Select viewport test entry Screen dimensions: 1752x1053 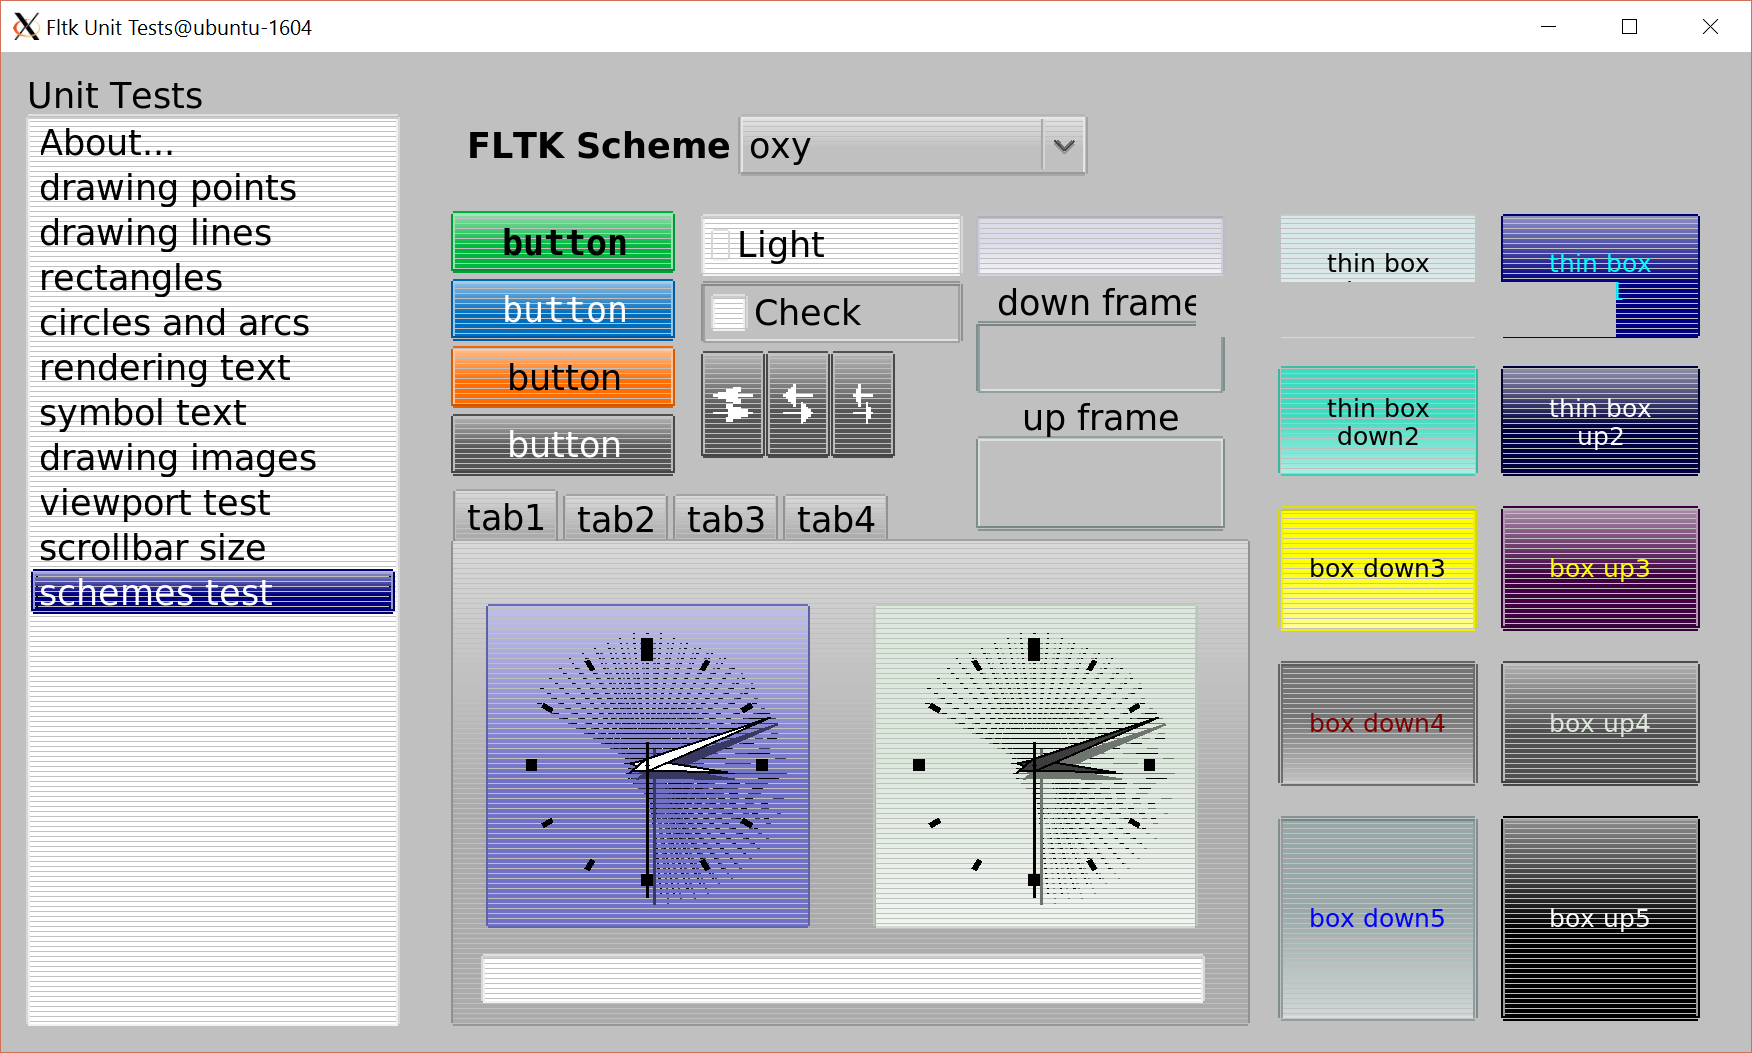click(x=213, y=503)
